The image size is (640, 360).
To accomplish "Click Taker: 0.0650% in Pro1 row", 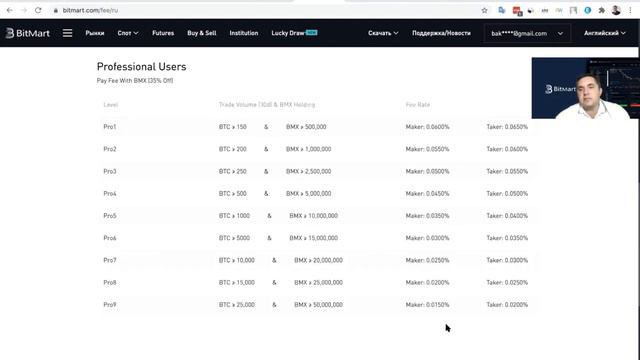I will 507,127.
